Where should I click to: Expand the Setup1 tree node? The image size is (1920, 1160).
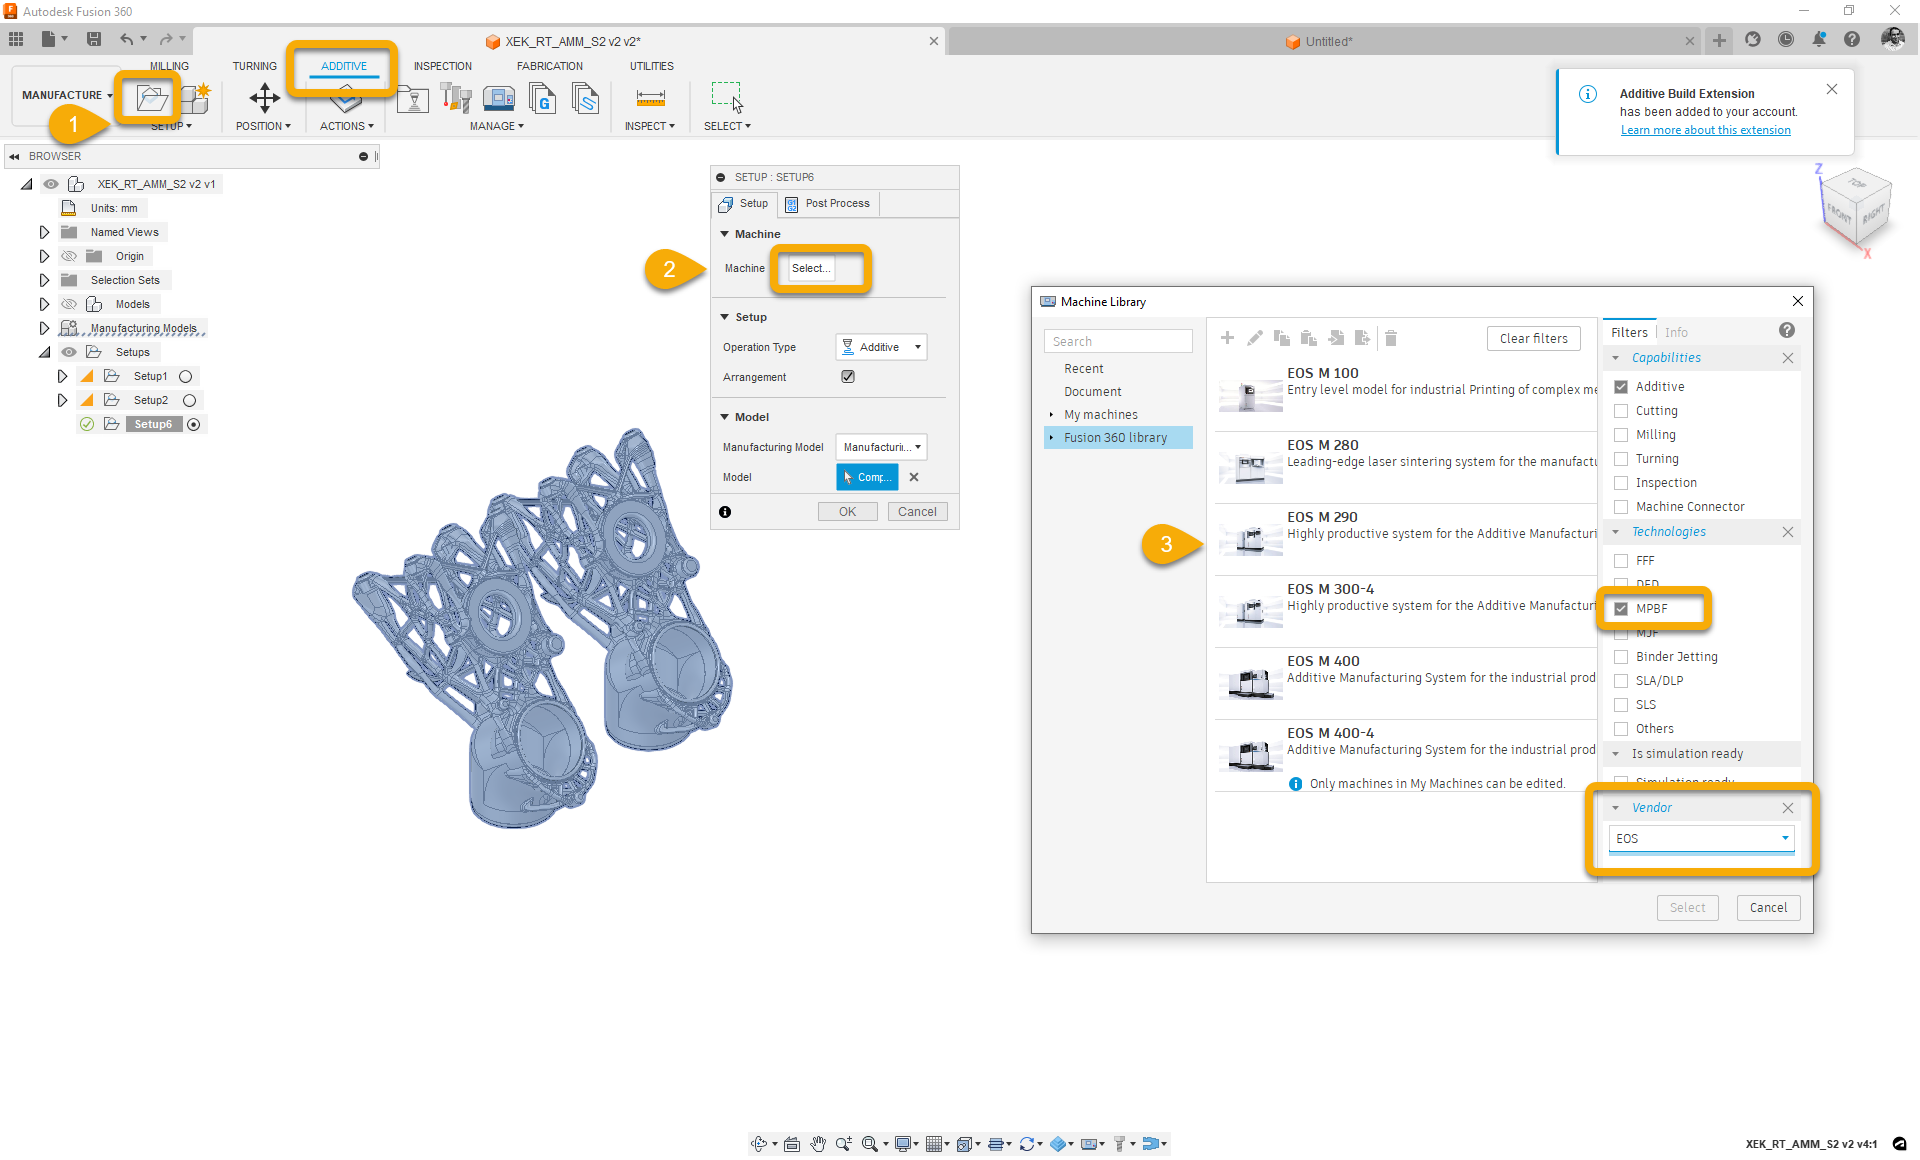(62, 376)
